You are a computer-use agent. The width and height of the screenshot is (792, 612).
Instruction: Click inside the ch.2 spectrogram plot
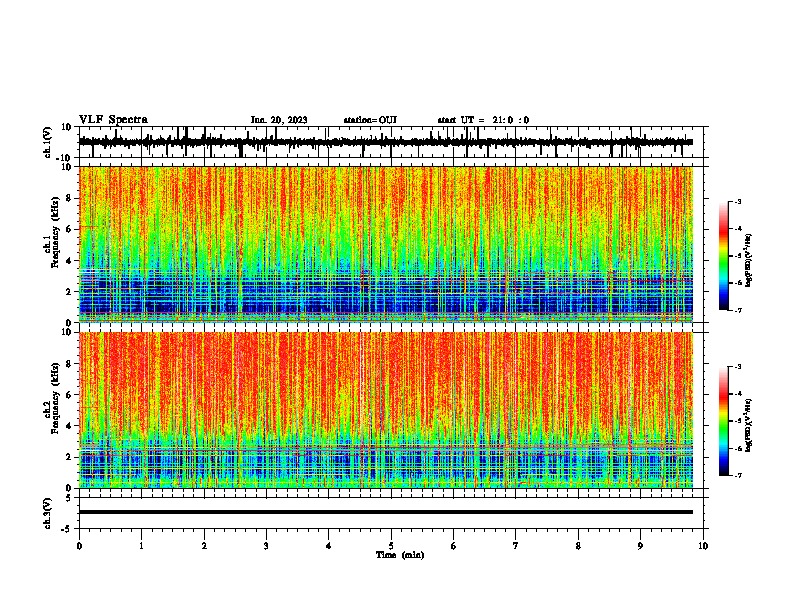click(386, 410)
